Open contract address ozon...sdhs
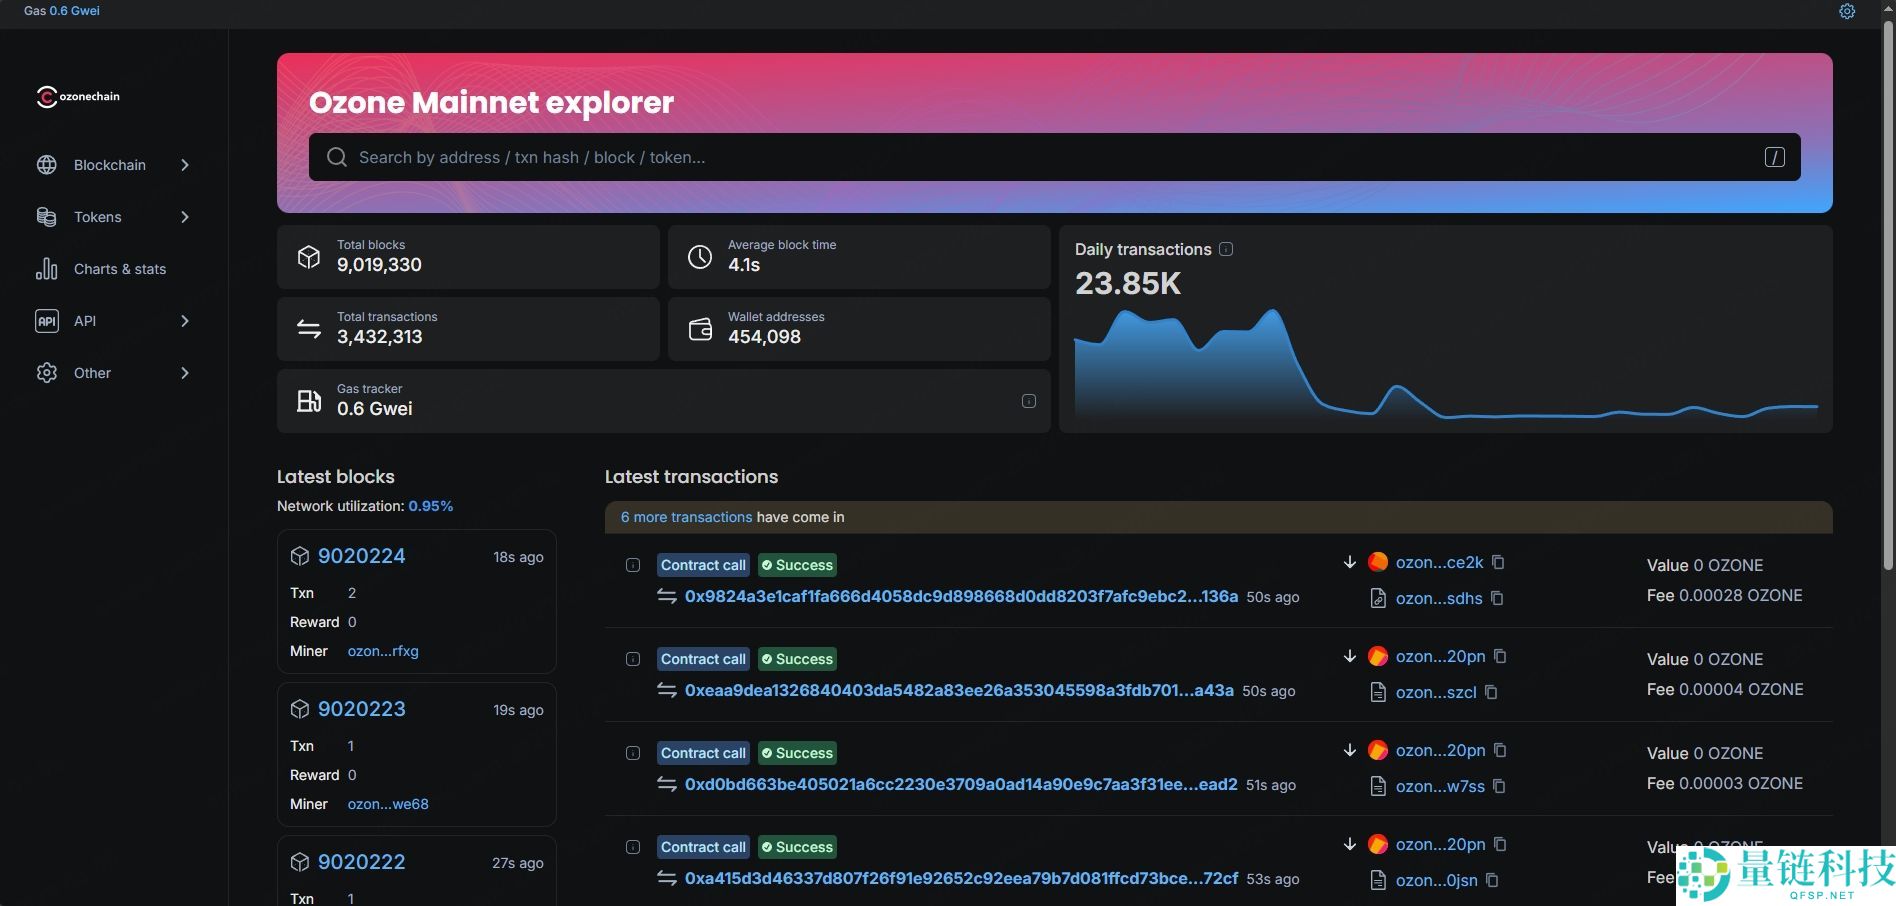This screenshot has width=1896, height=906. 1439,598
